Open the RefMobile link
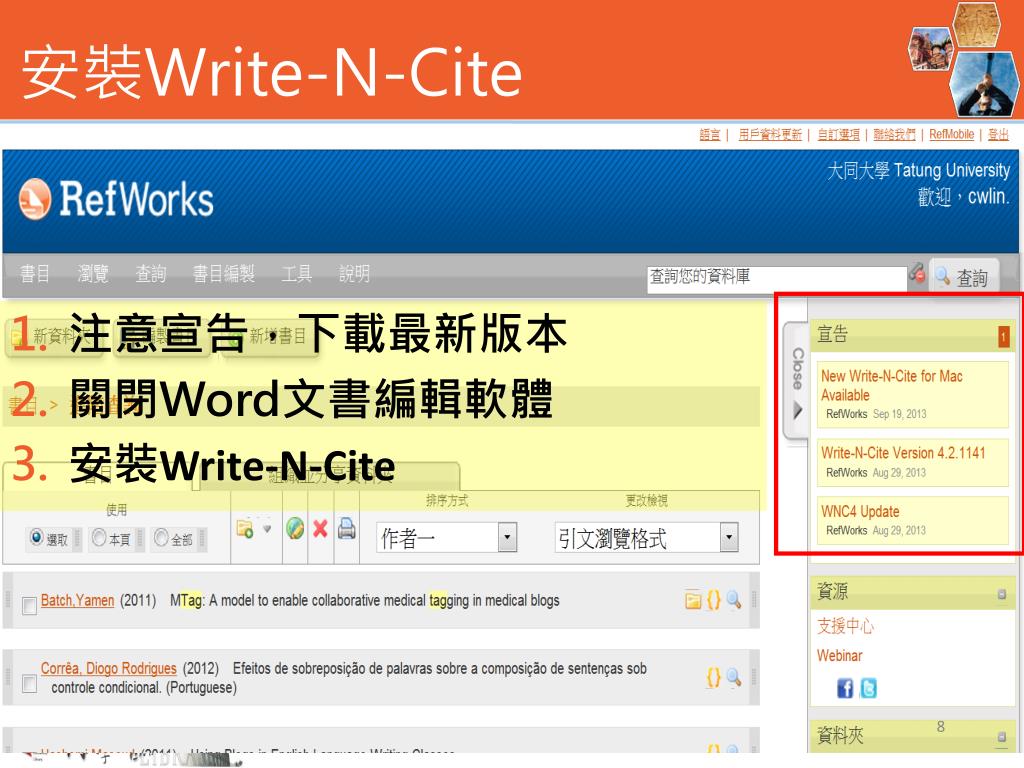1024x768 pixels. 952,135
